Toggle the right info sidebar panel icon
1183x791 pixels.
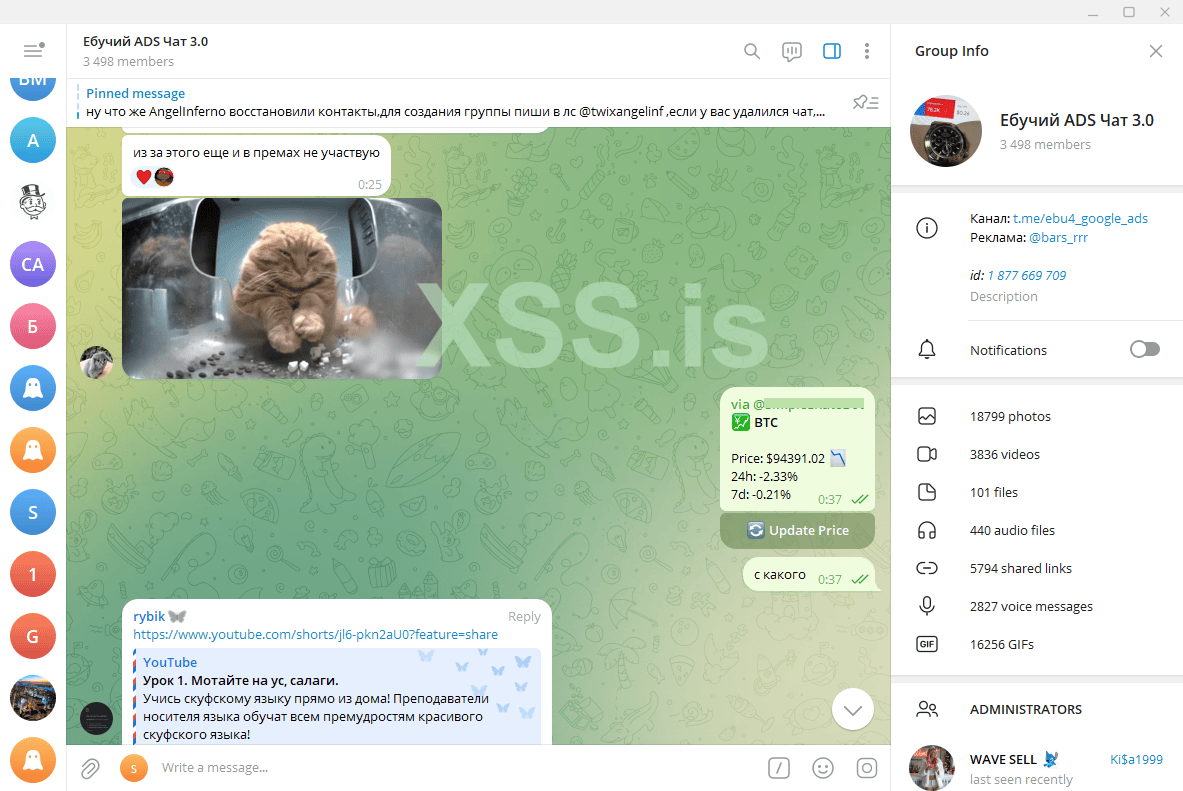[831, 51]
